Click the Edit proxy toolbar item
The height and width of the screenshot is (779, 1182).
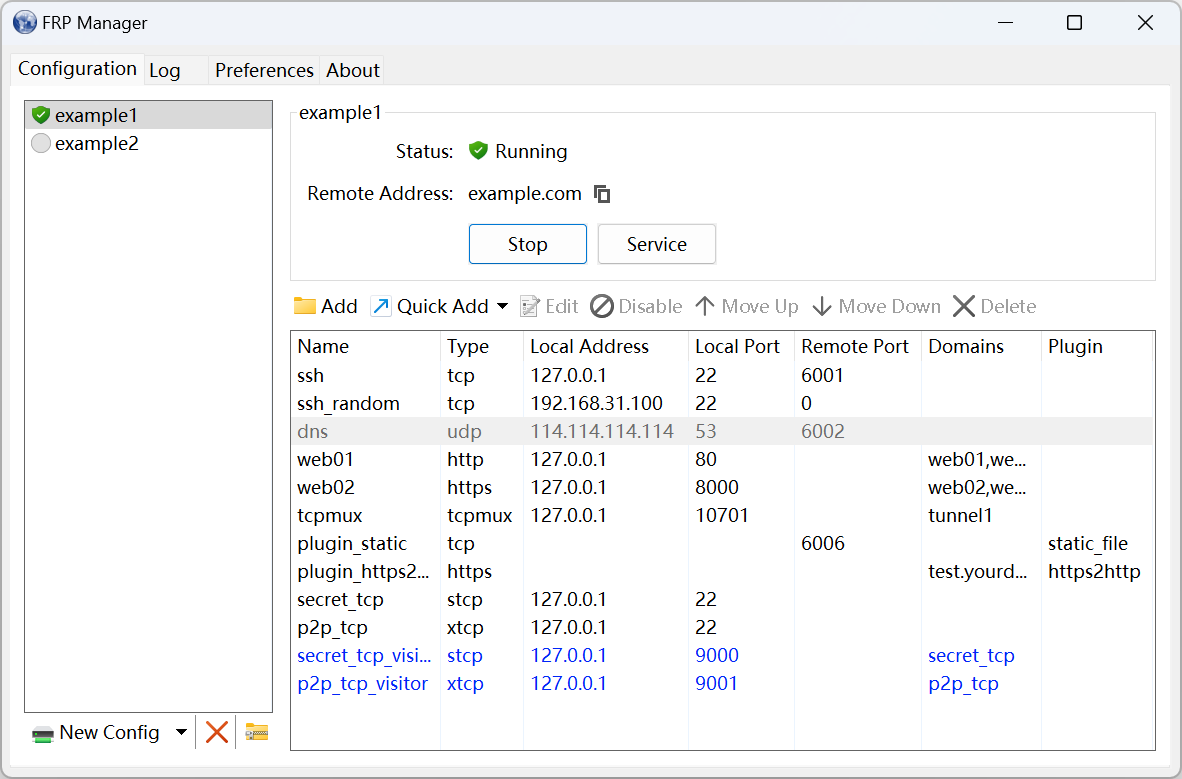tap(549, 306)
